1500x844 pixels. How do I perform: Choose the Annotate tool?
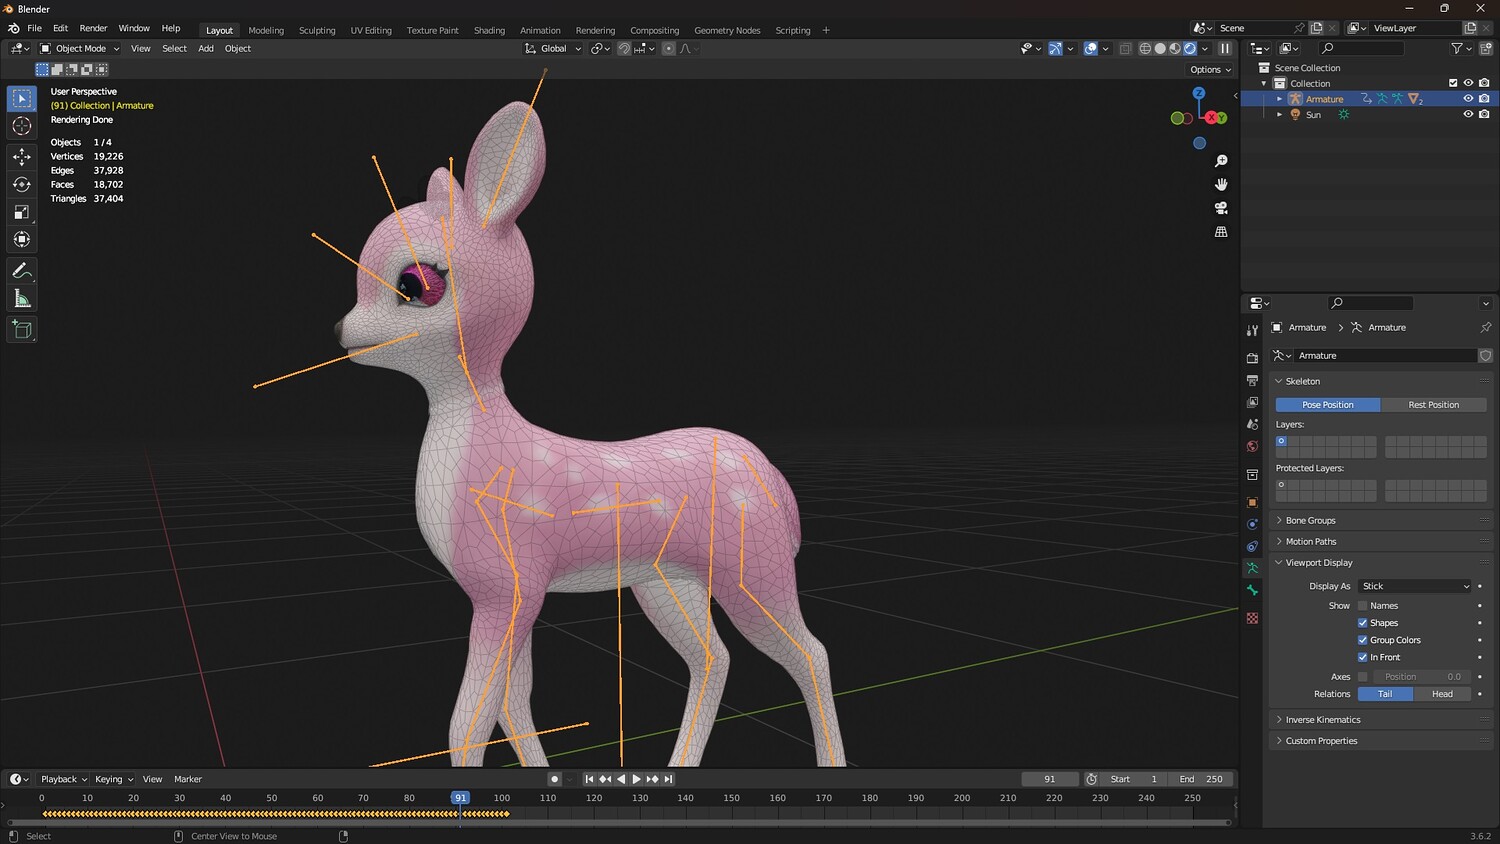pos(22,271)
